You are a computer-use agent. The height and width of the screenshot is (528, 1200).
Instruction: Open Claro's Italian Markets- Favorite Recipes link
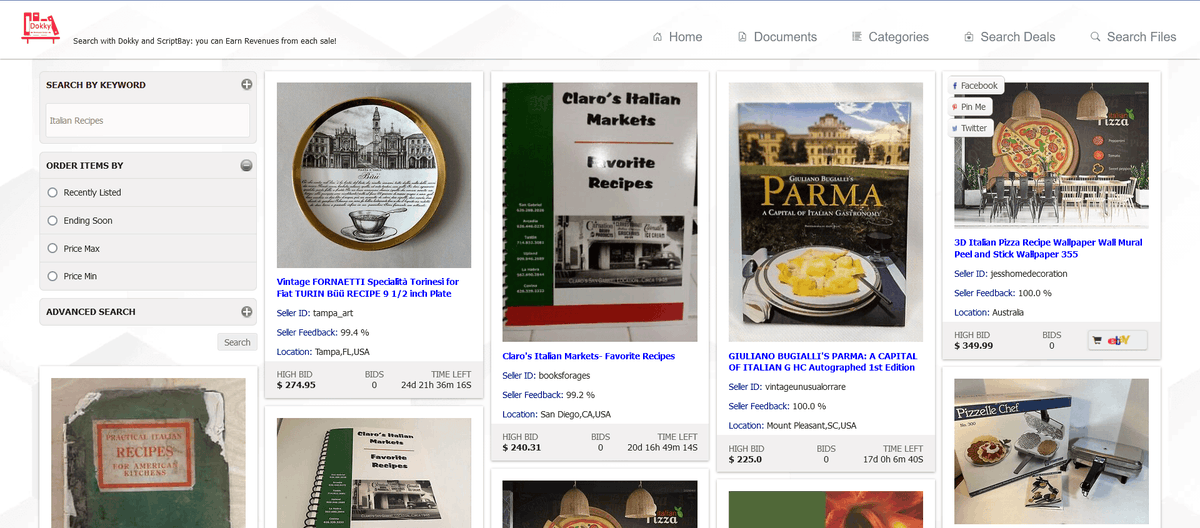[x=589, y=356]
